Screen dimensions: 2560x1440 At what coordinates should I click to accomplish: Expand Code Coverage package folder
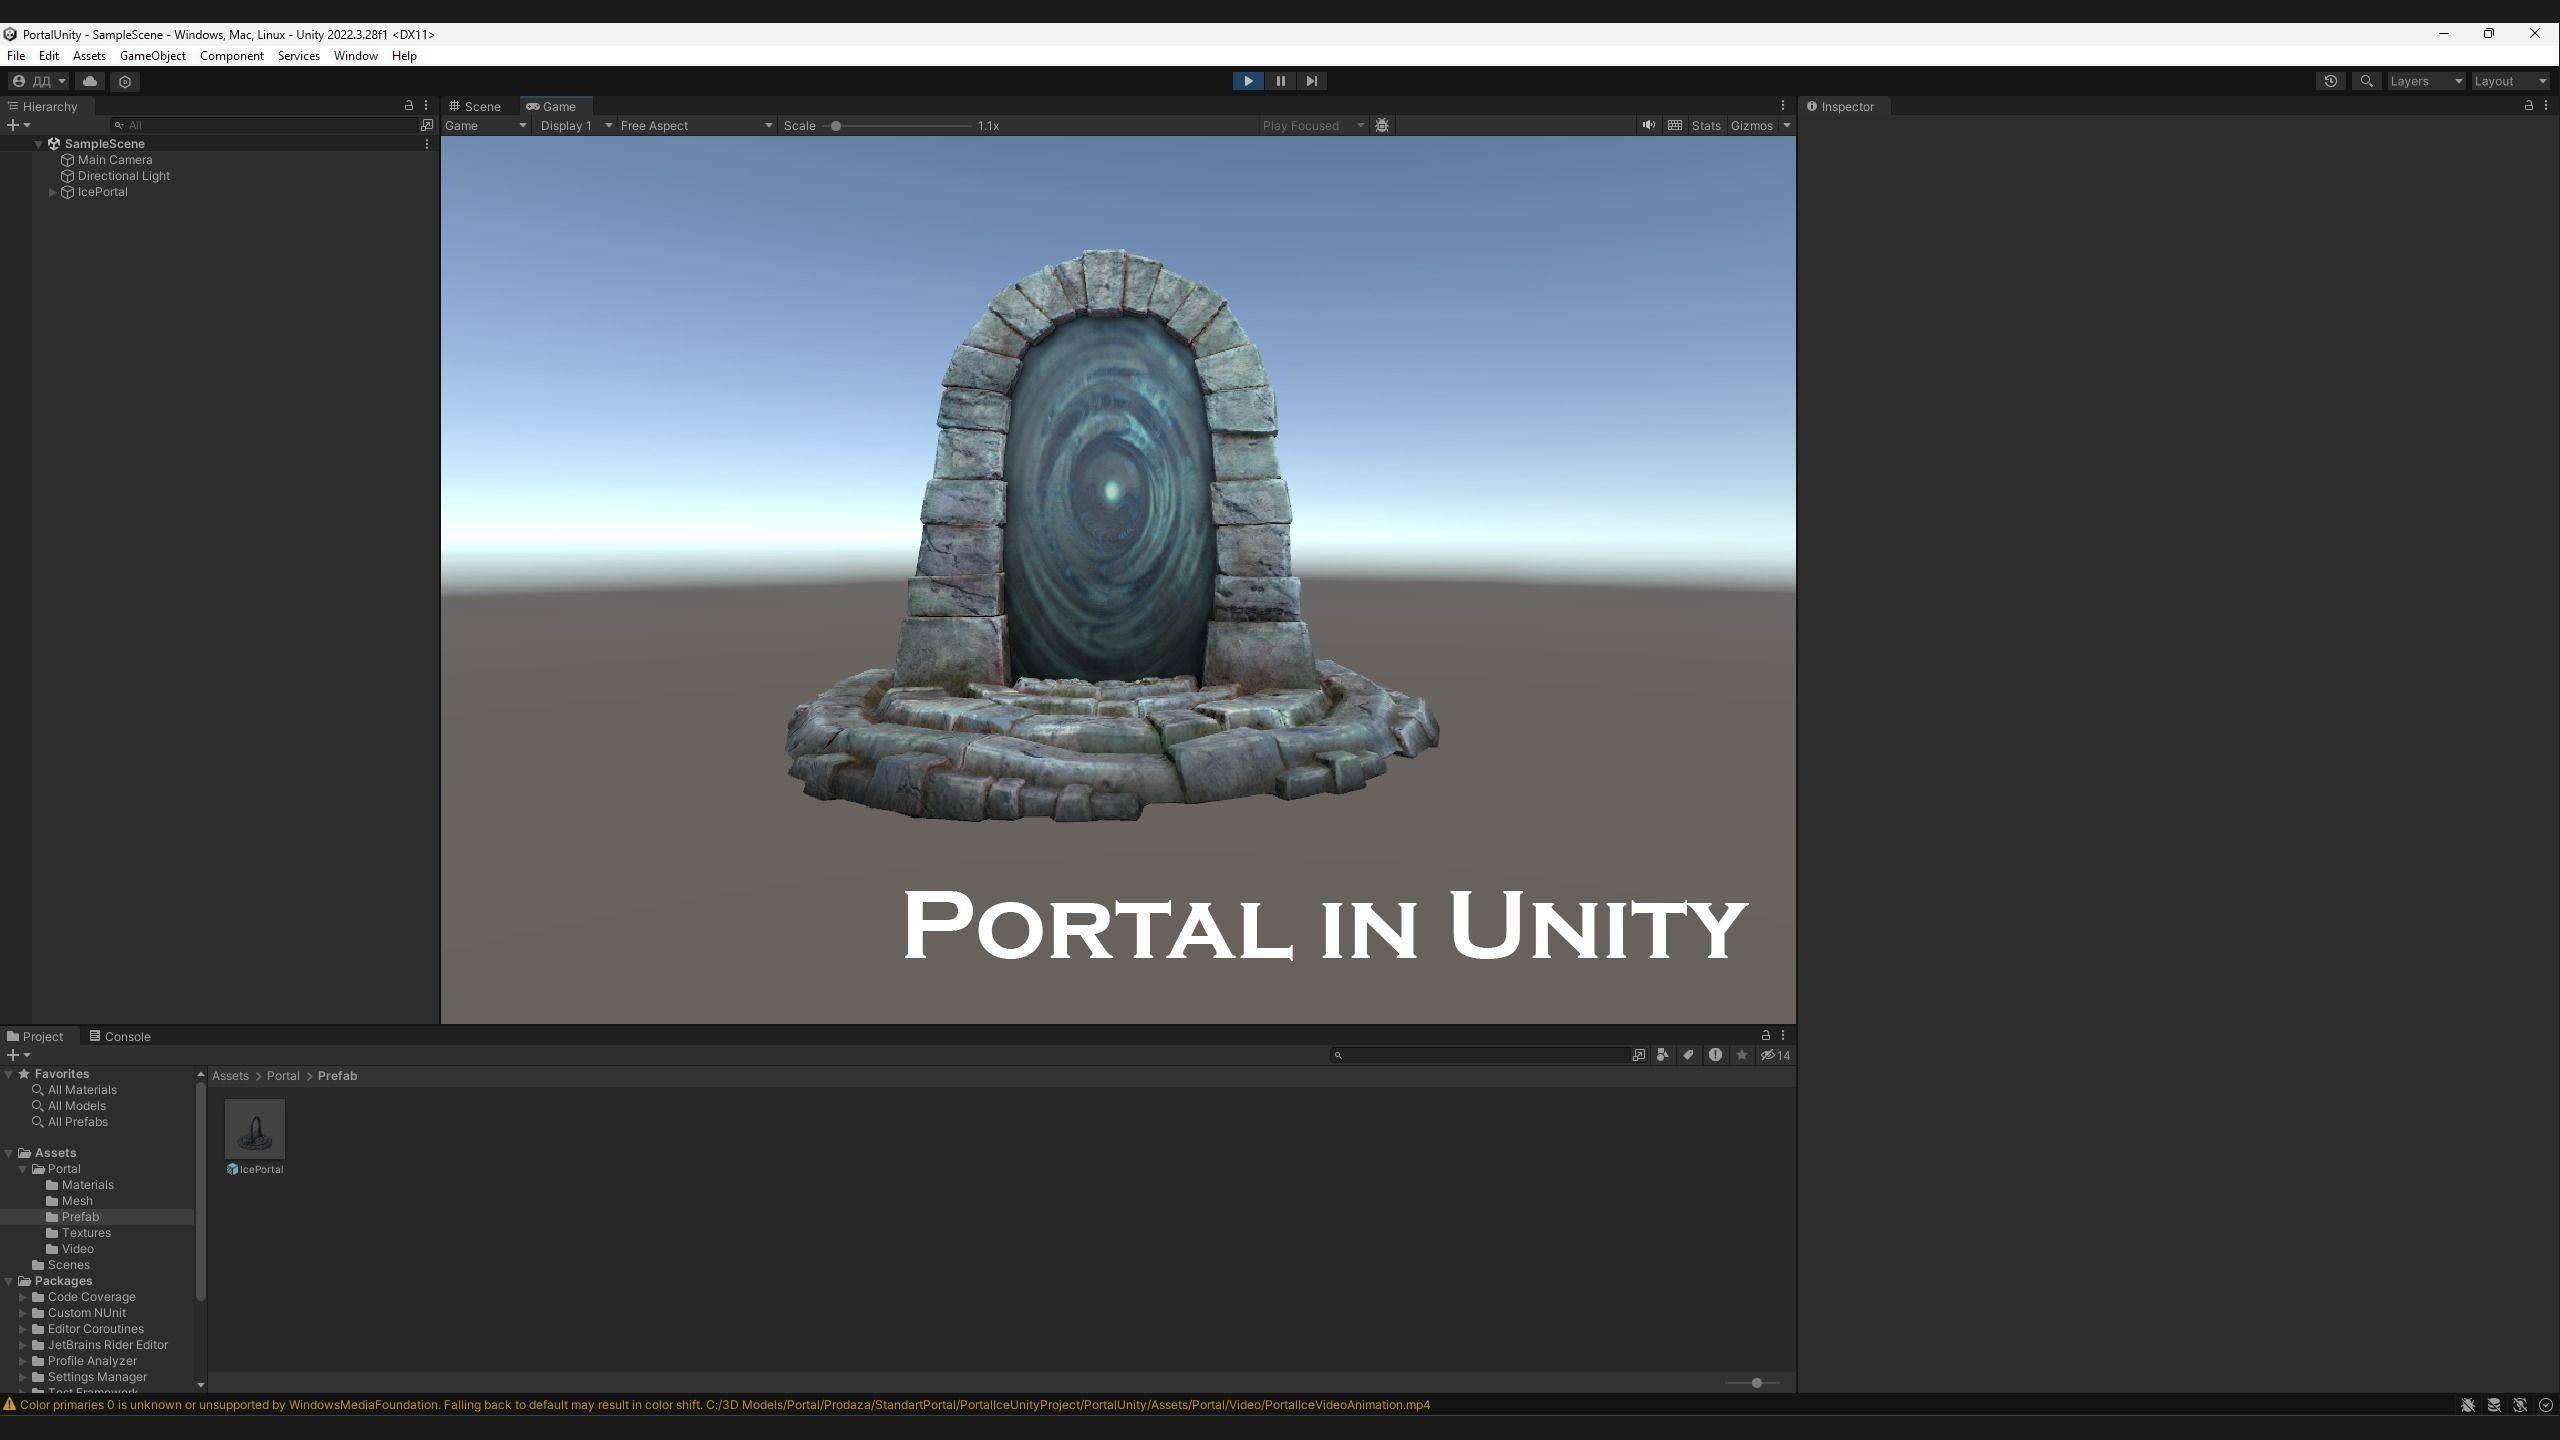(x=23, y=1297)
